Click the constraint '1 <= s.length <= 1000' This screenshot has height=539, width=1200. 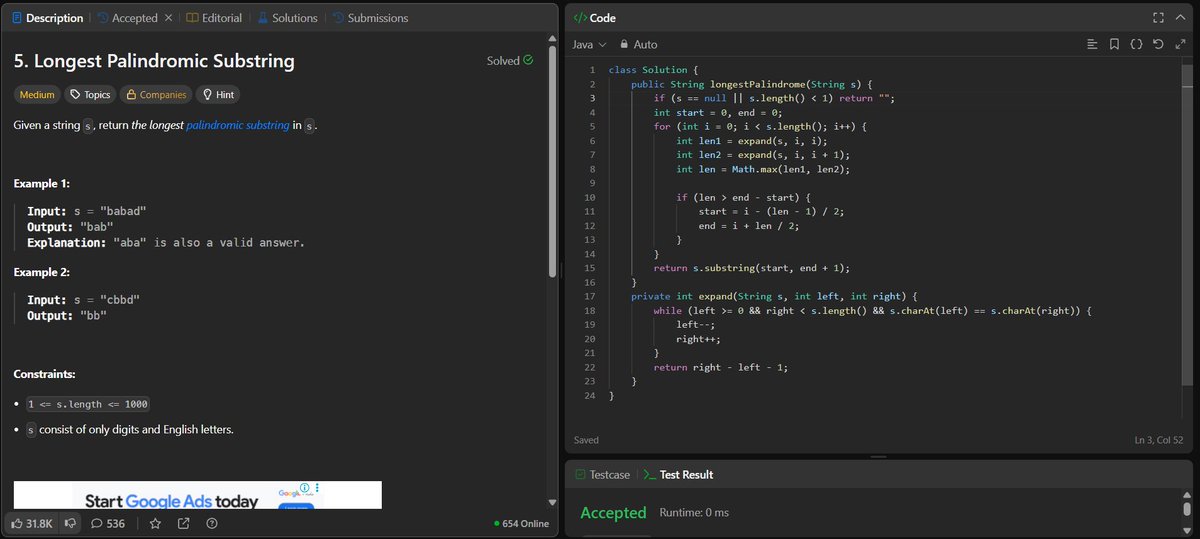tap(88, 404)
